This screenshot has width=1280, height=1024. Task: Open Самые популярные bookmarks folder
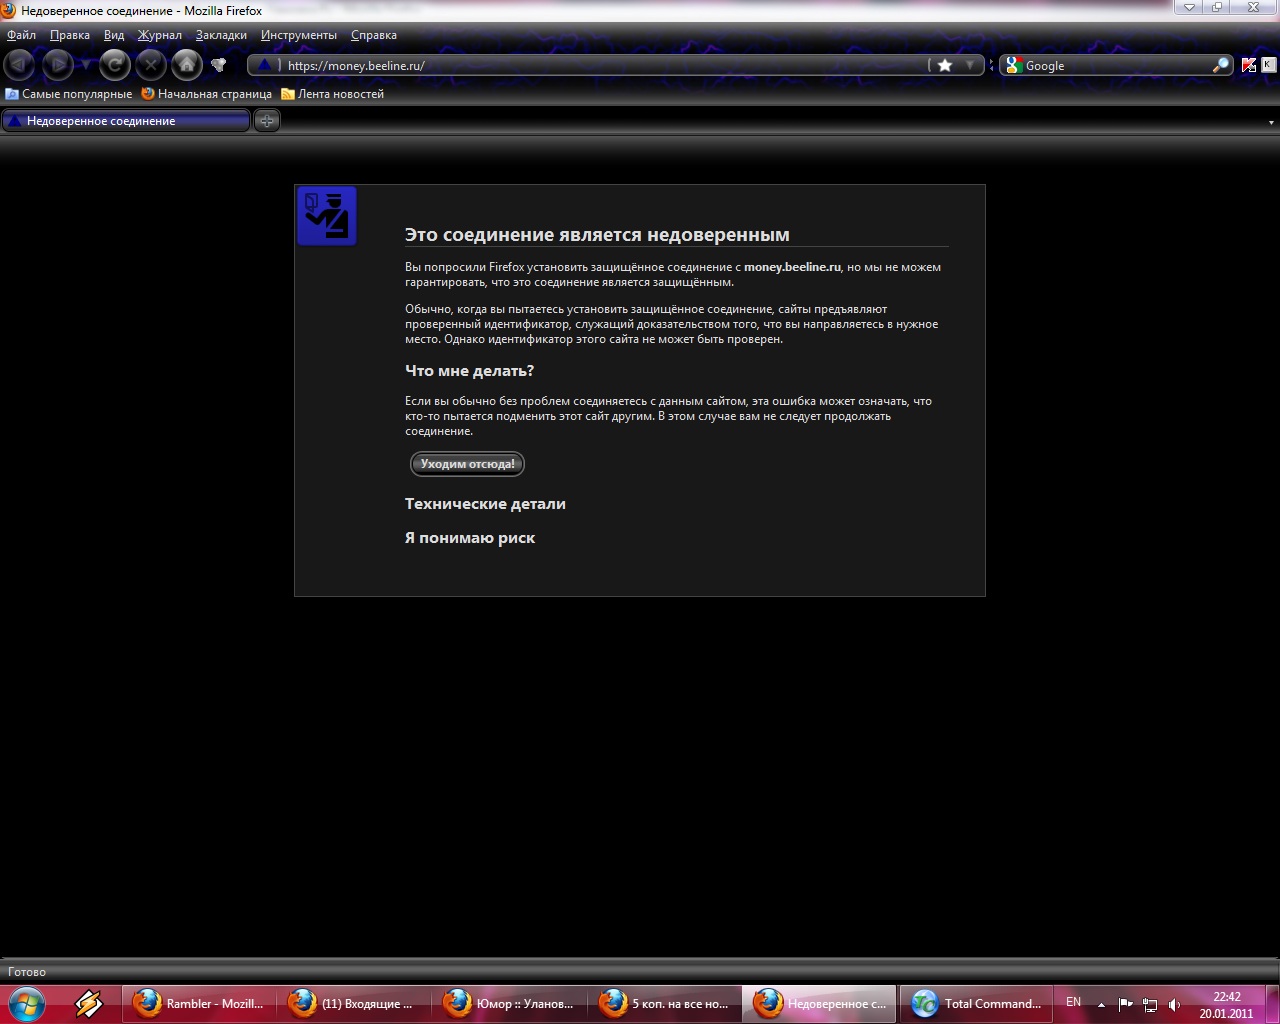pyautogui.click(x=69, y=94)
